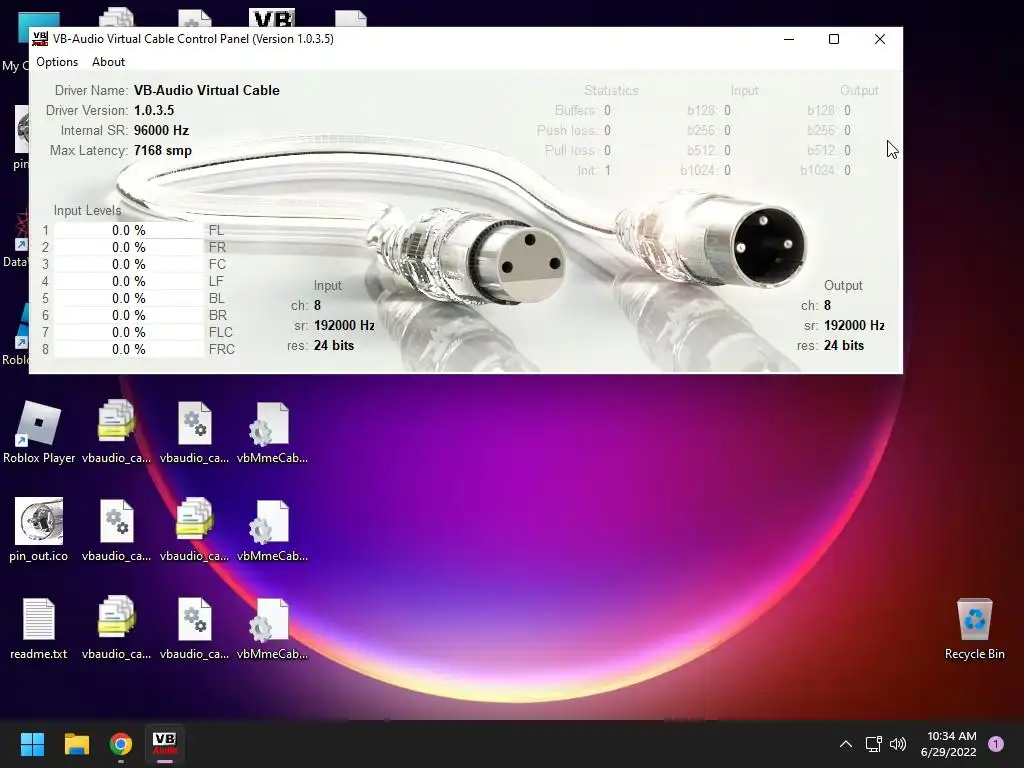Select vbaudio_ca... icon right beside readme.txt
The image size is (1024, 768).
(x=116, y=628)
